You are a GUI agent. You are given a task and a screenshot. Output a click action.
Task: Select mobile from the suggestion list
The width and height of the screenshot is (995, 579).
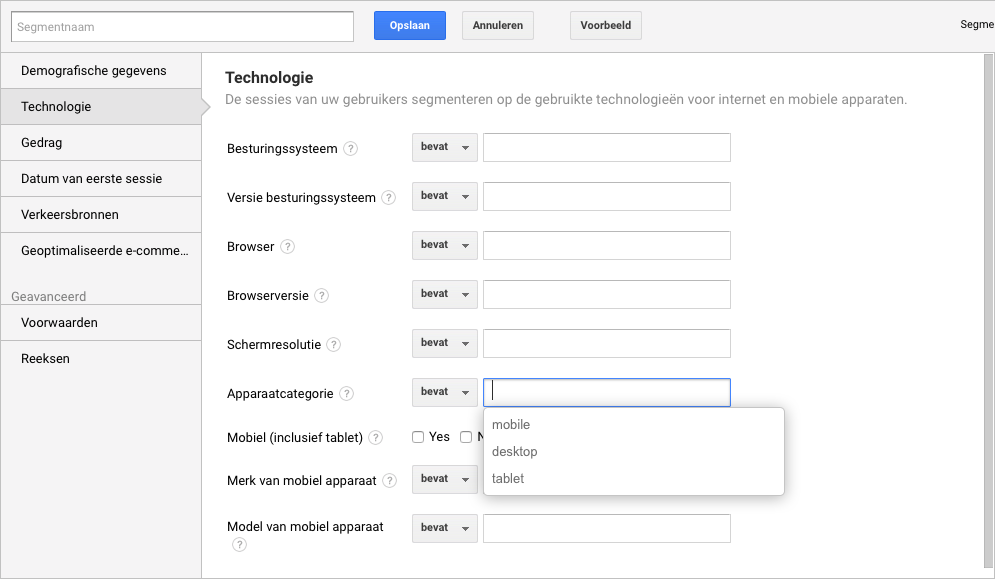(511, 425)
